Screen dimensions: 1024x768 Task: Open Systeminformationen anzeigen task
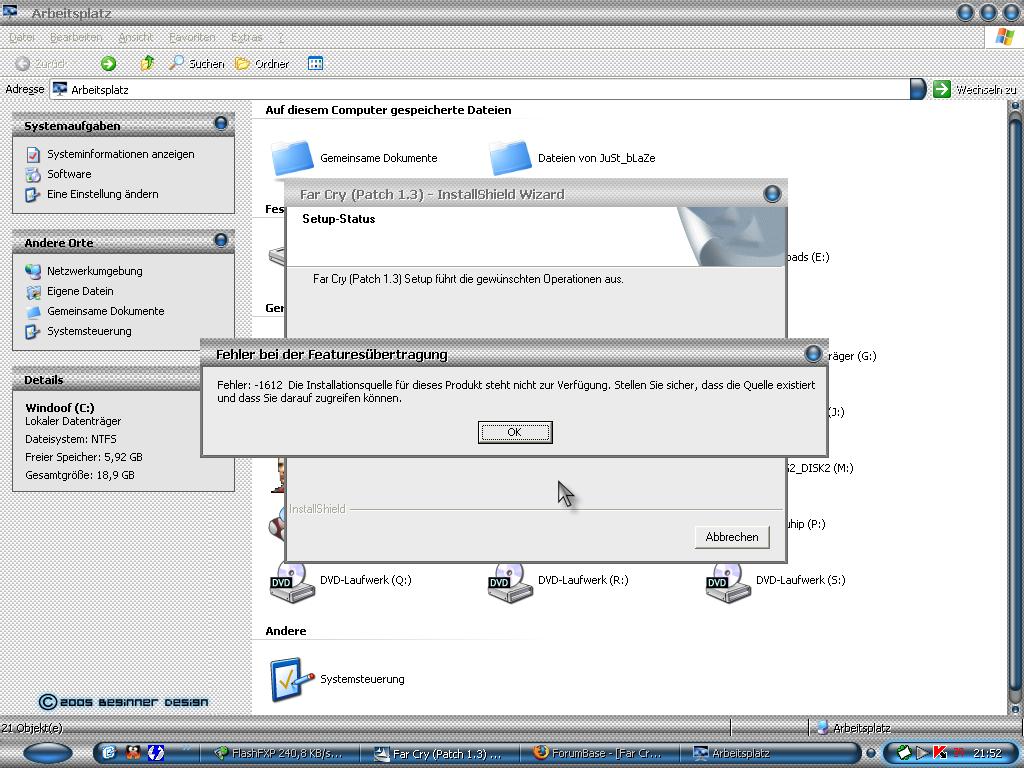[110, 154]
